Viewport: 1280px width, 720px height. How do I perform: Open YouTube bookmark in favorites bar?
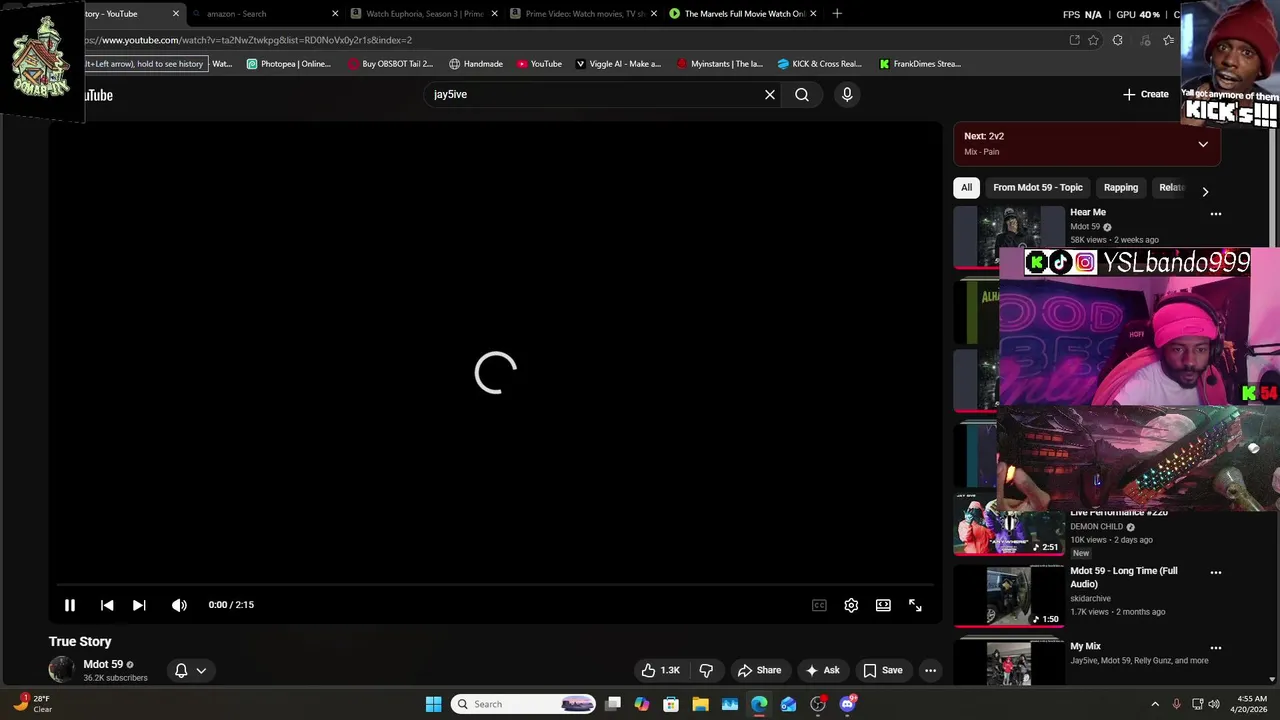[539, 64]
